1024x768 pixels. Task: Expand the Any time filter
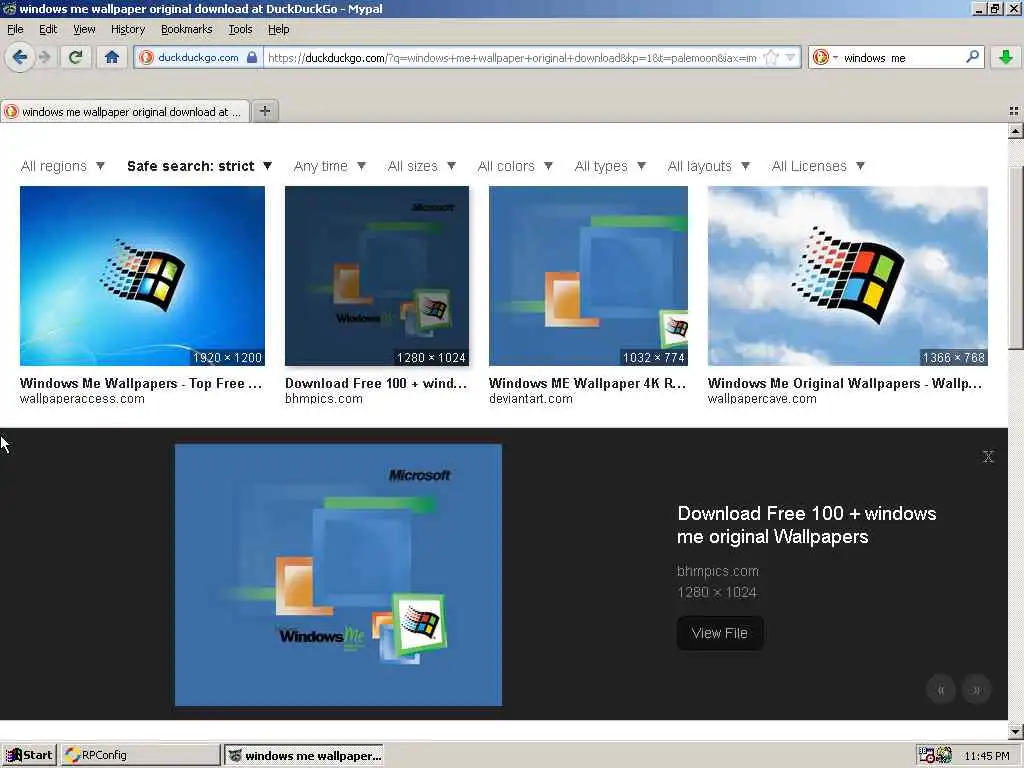pyautogui.click(x=329, y=166)
